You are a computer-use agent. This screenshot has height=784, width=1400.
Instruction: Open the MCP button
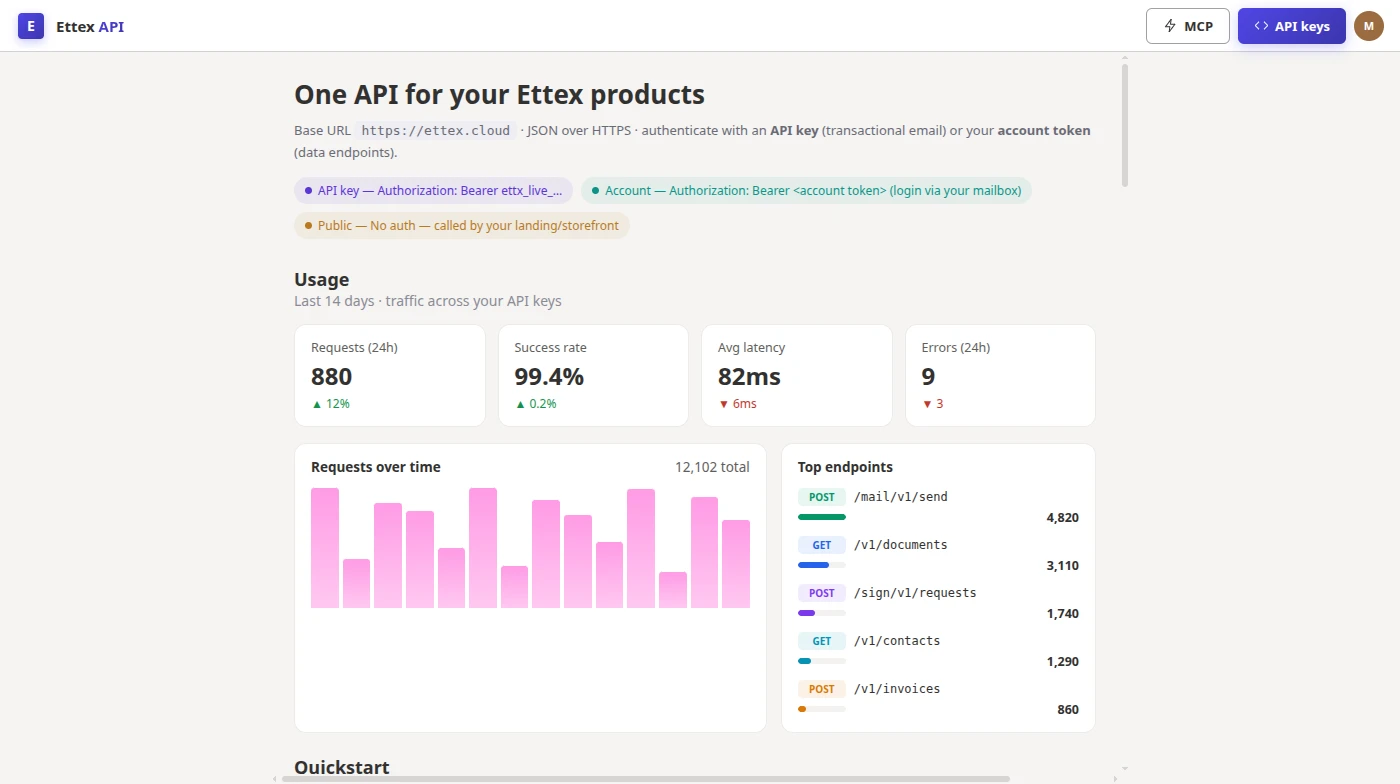tap(1188, 26)
